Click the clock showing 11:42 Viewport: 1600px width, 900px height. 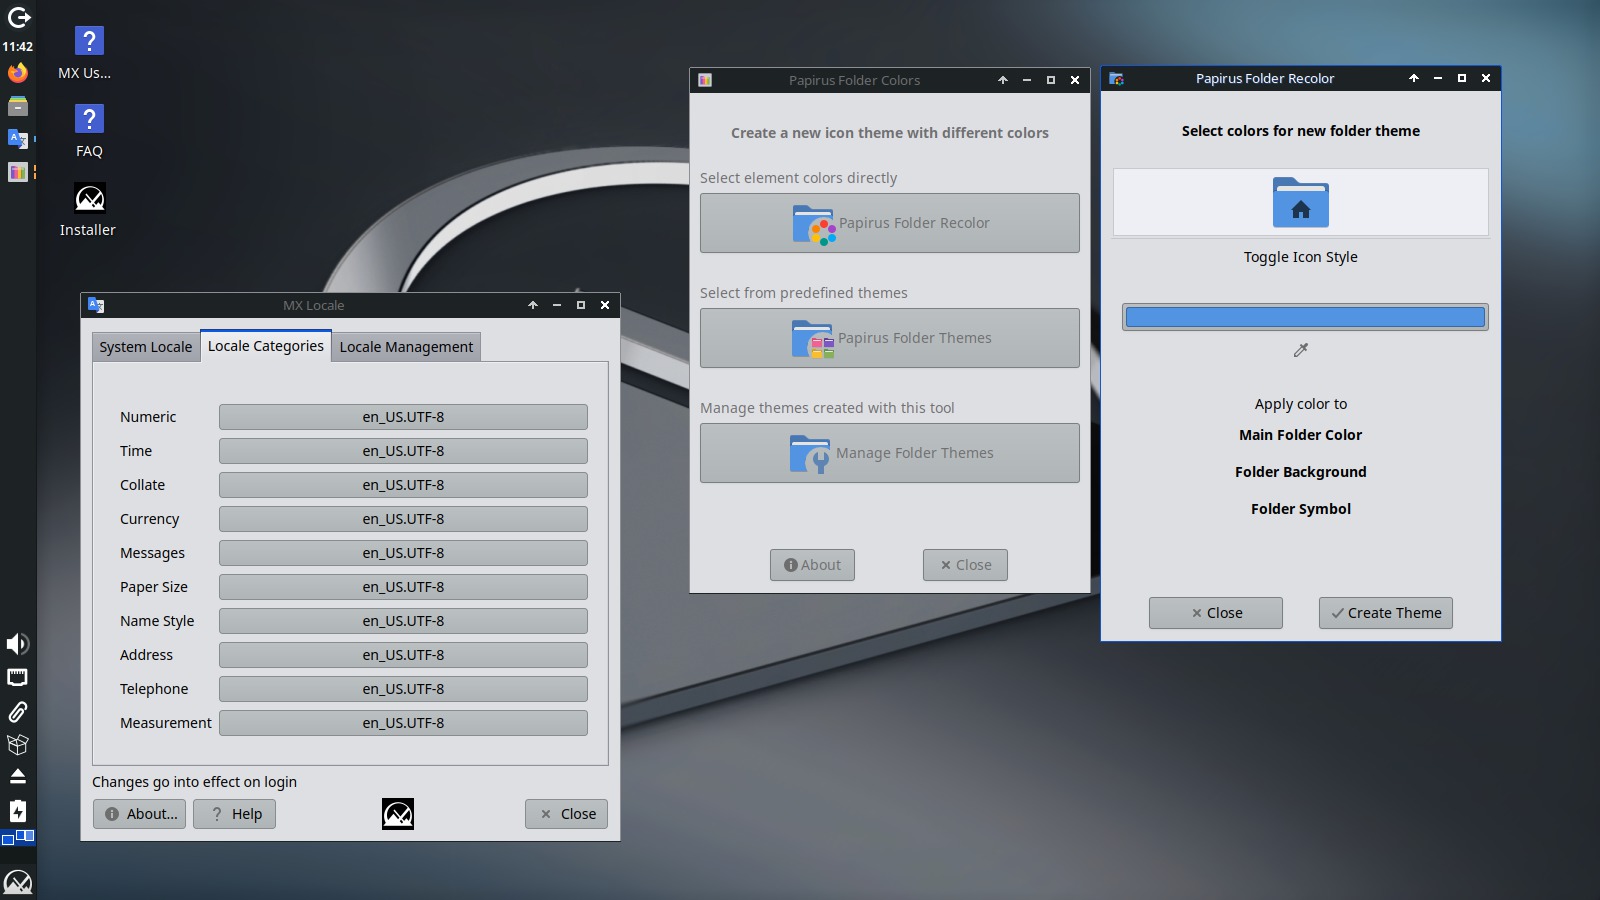18,46
